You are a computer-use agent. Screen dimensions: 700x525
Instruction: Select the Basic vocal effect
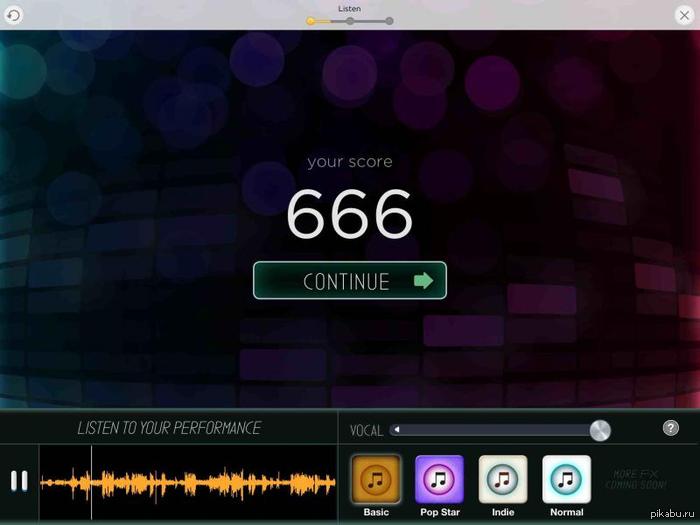376,480
